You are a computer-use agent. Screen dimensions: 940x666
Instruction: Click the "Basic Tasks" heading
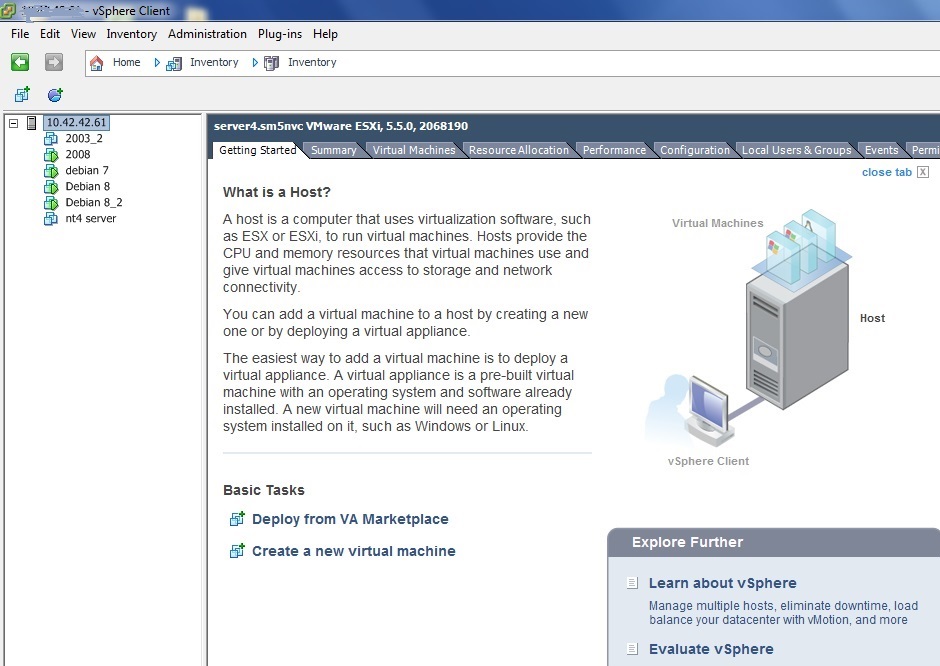(x=264, y=490)
